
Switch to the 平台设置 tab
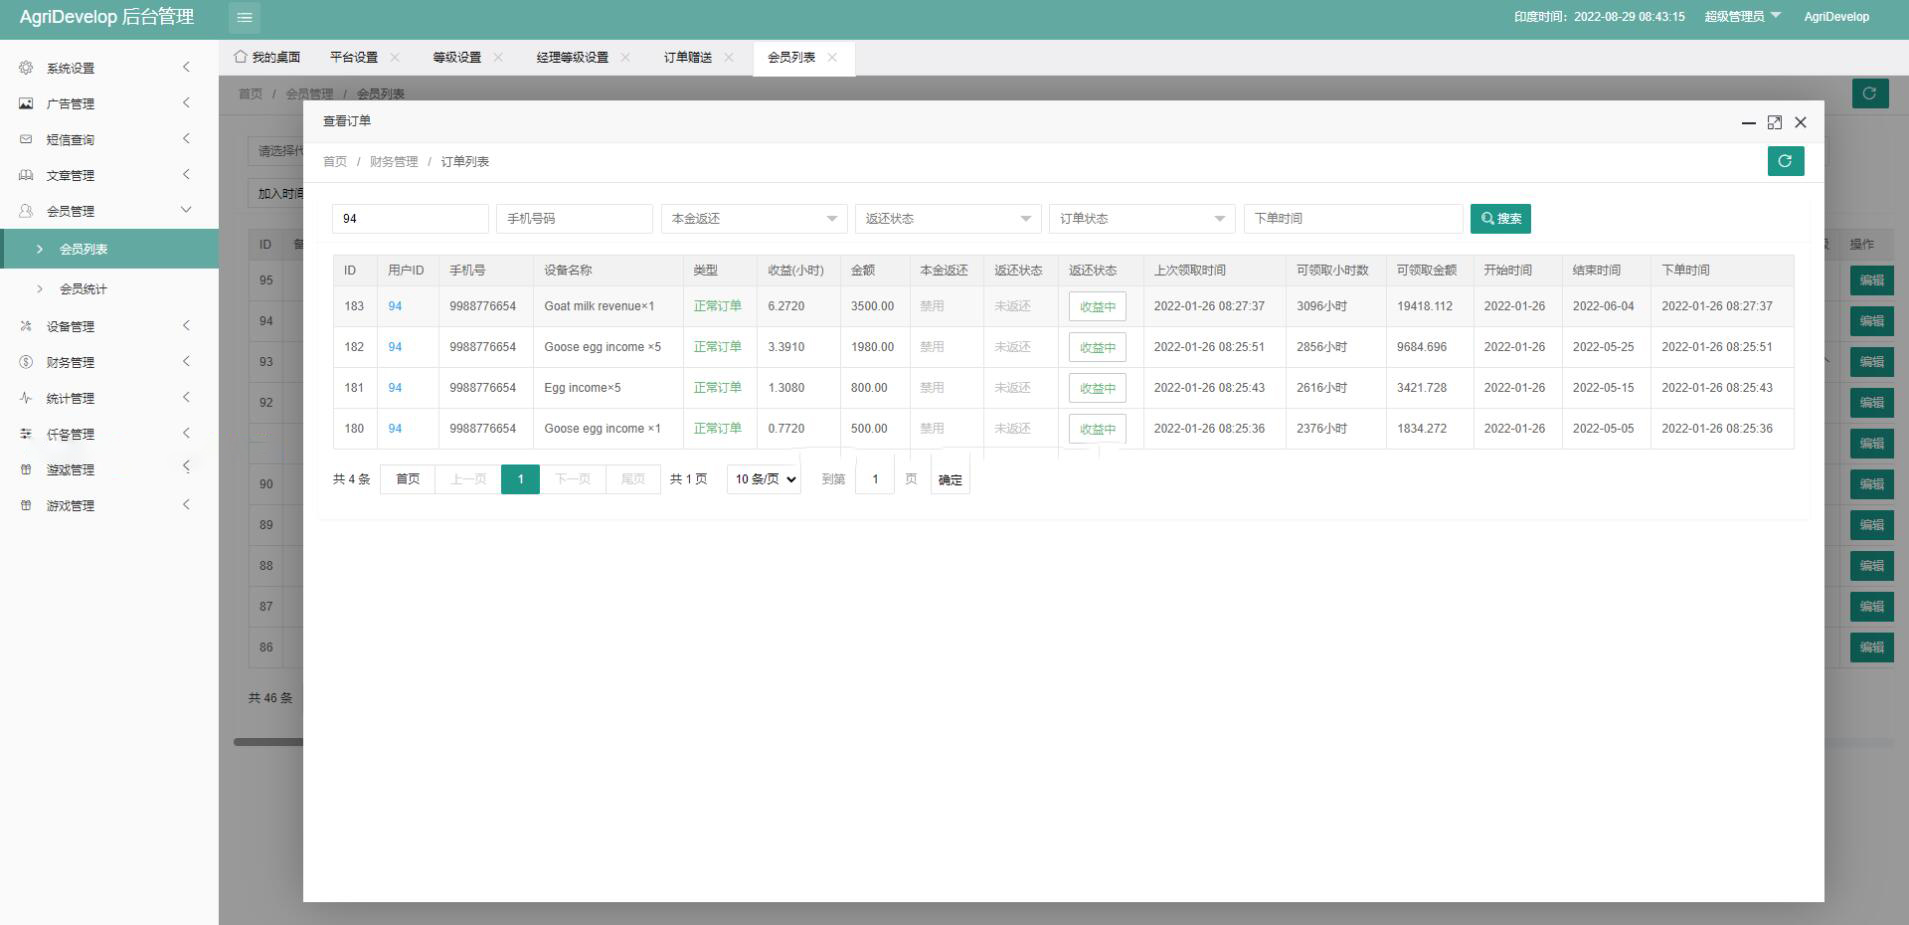(354, 58)
